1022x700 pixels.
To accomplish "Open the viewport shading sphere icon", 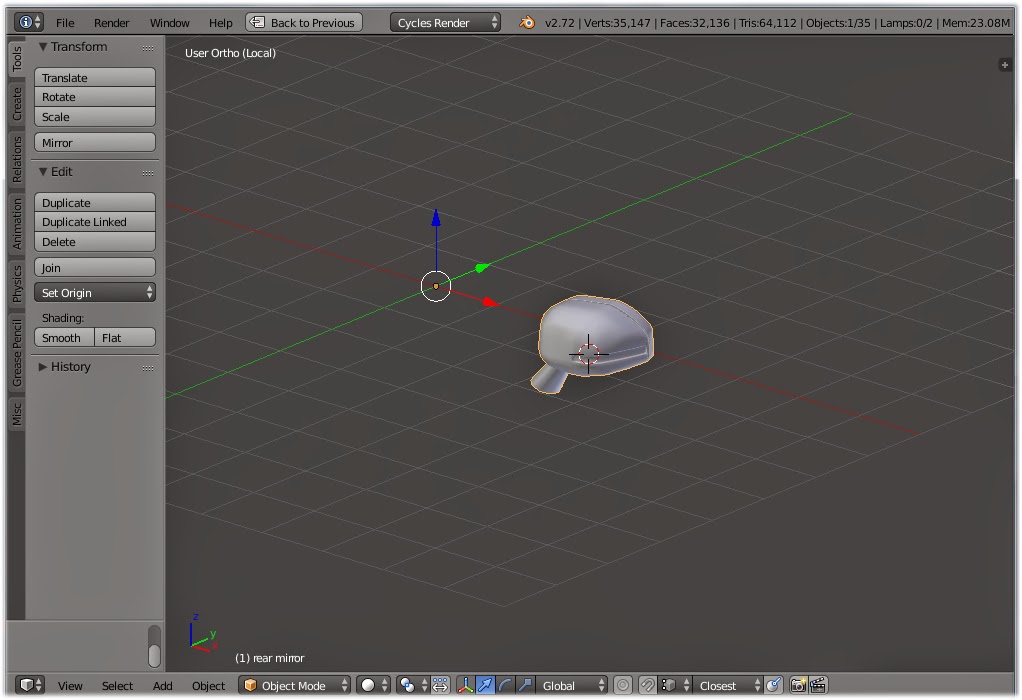I will tap(369, 686).
